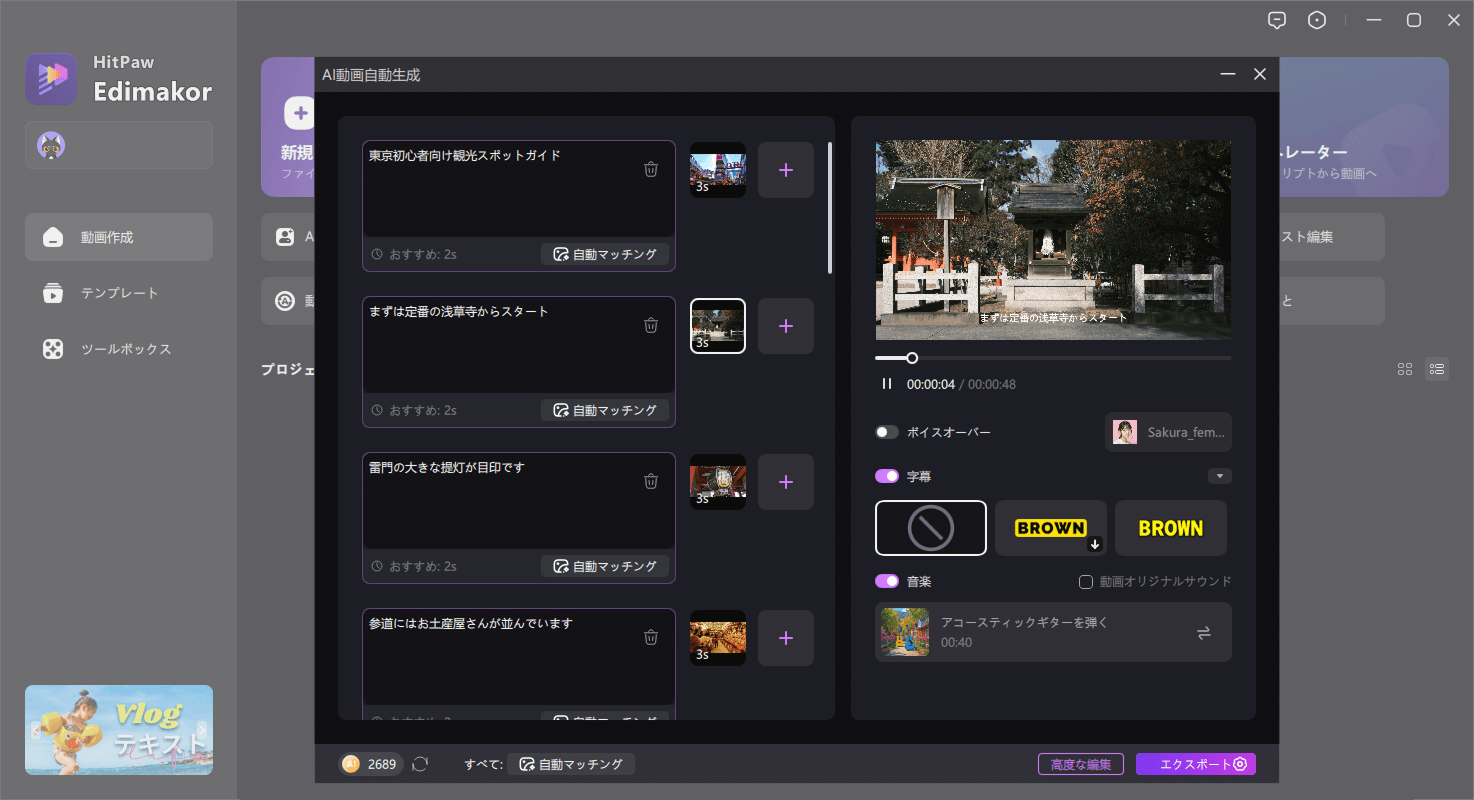Viewport: 1474px width, 800px height.
Task: Click 自動マッチング for the 雷門 scene
Action: pos(605,566)
